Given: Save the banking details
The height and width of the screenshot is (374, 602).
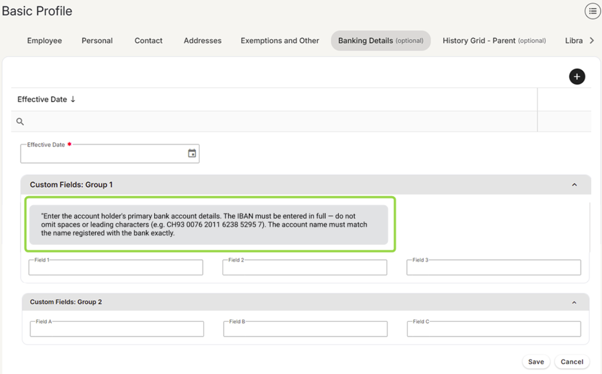Looking at the screenshot, I should tap(536, 362).
